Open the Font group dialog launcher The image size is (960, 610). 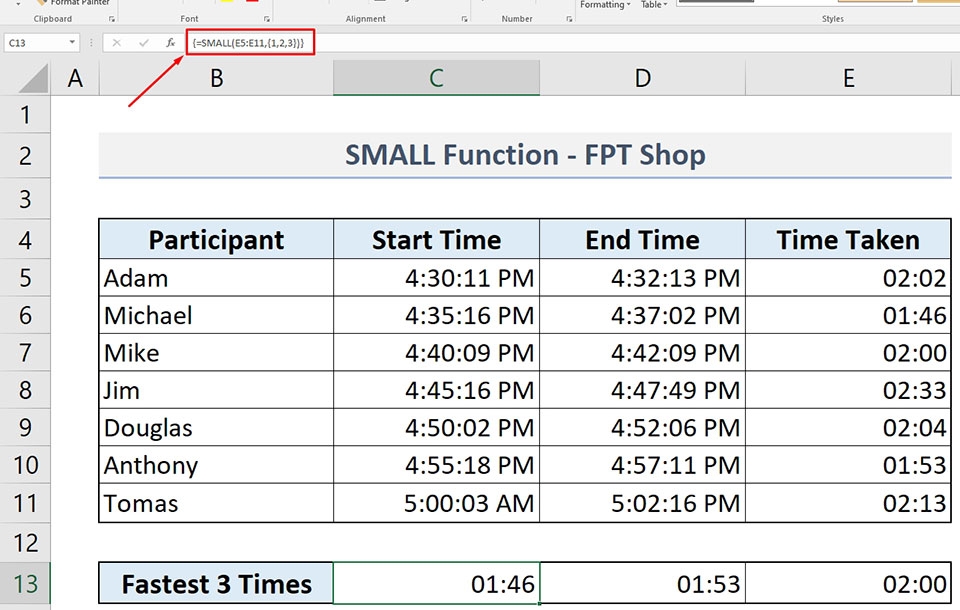point(266,19)
